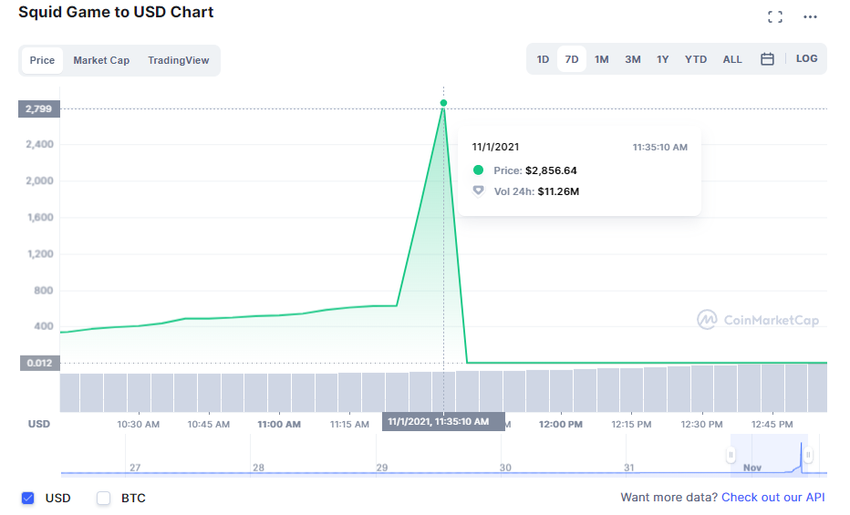Toggle the USD currency checkbox
Viewport: 850px width, 515px height.
coord(28,498)
